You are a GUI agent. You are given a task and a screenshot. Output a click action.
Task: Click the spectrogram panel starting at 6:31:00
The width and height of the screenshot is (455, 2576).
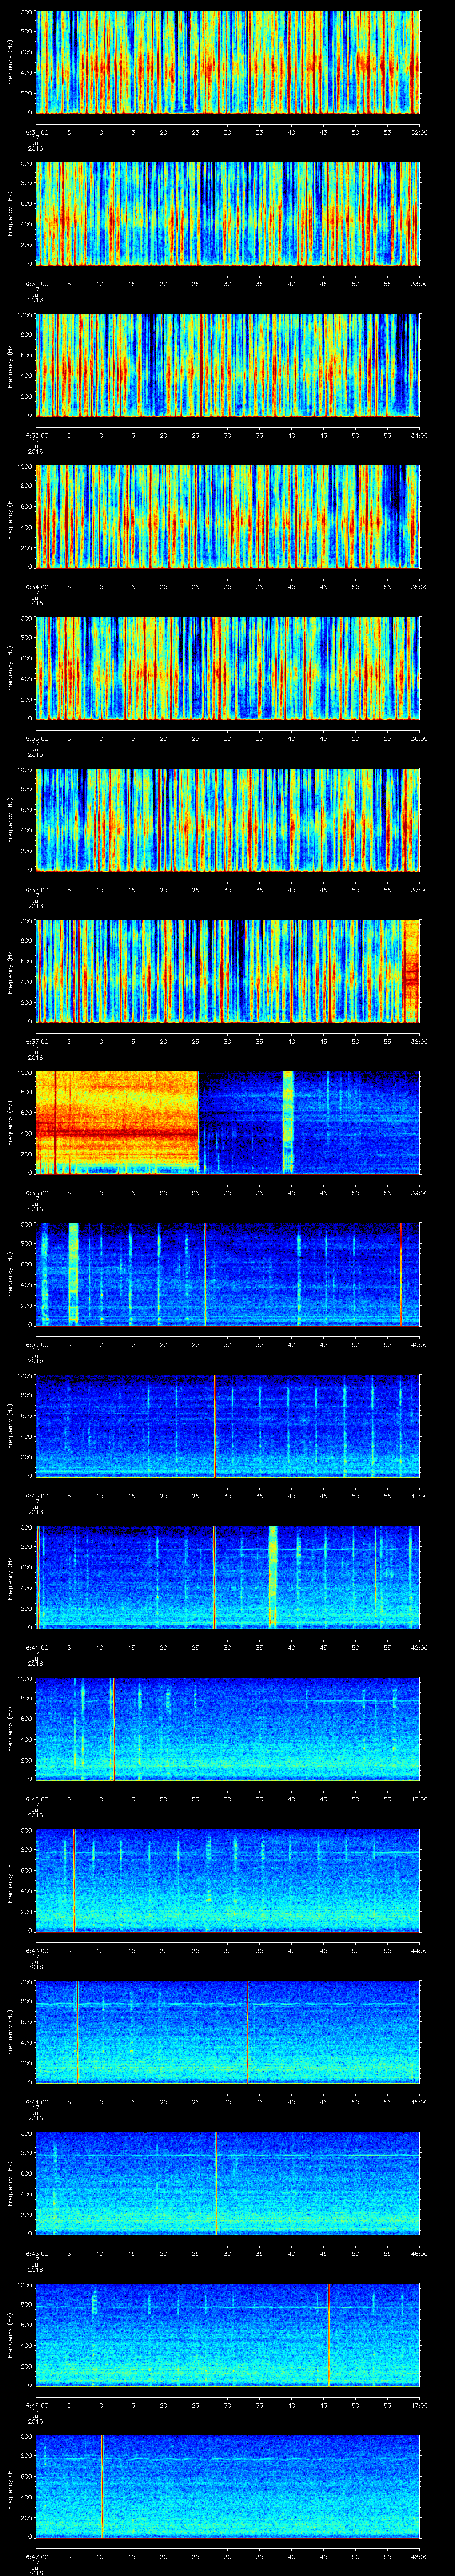click(x=228, y=62)
